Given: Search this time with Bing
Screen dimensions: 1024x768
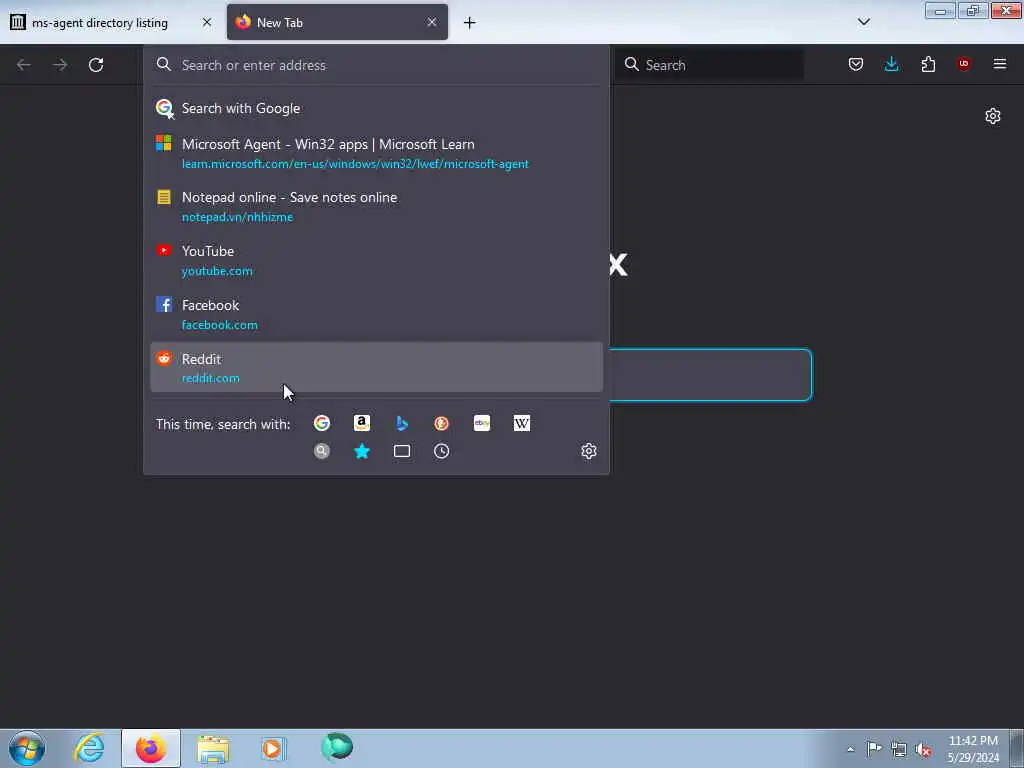Looking at the screenshot, I should click(x=402, y=423).
